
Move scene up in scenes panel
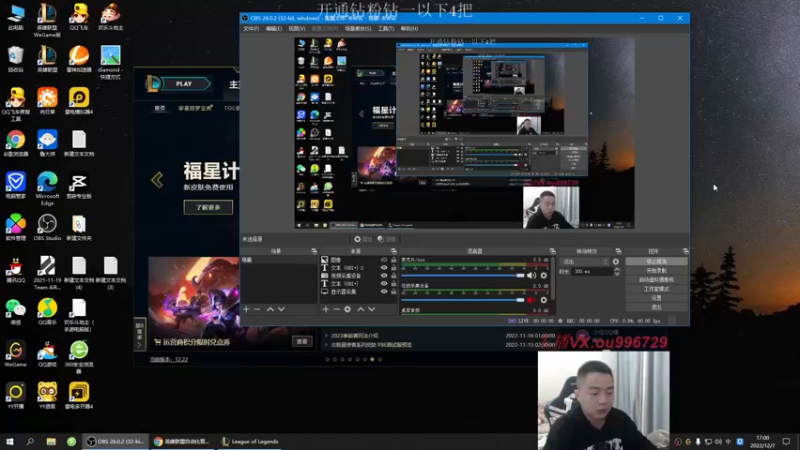(x=270, y=309)
